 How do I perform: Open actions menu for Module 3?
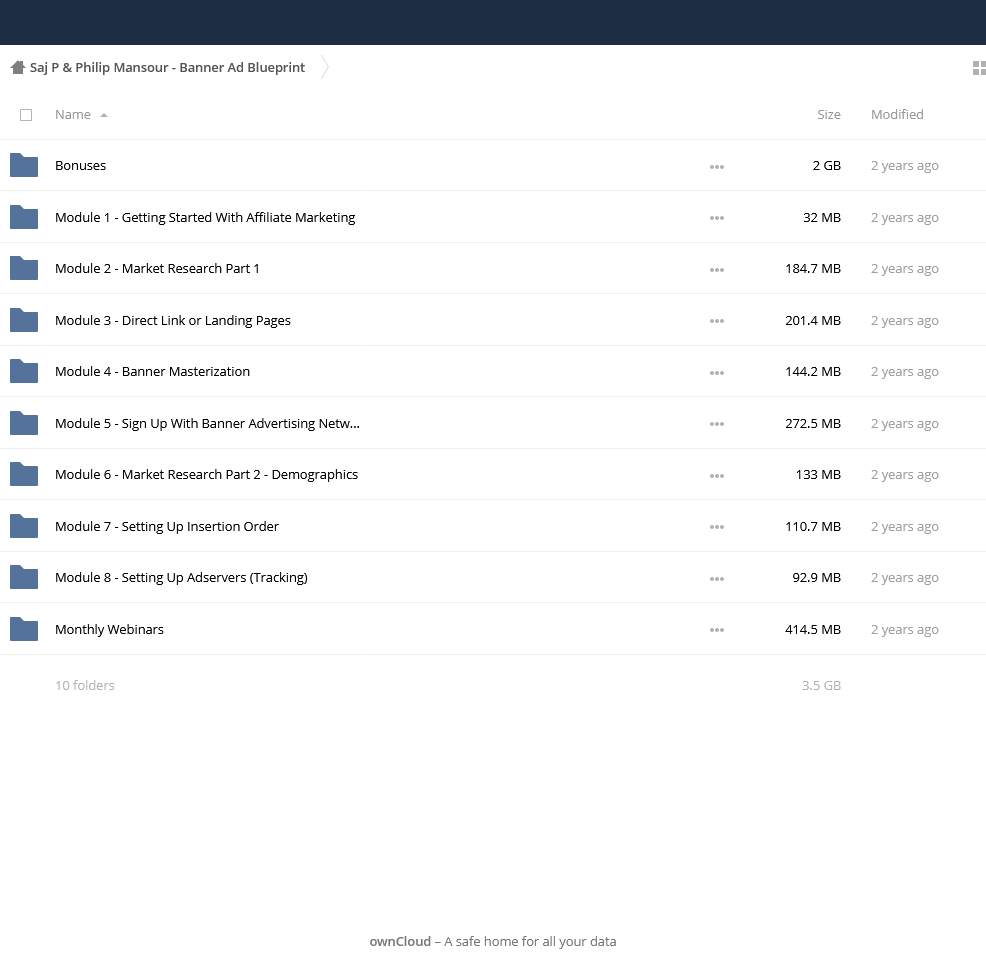click(x=717, y=321)
